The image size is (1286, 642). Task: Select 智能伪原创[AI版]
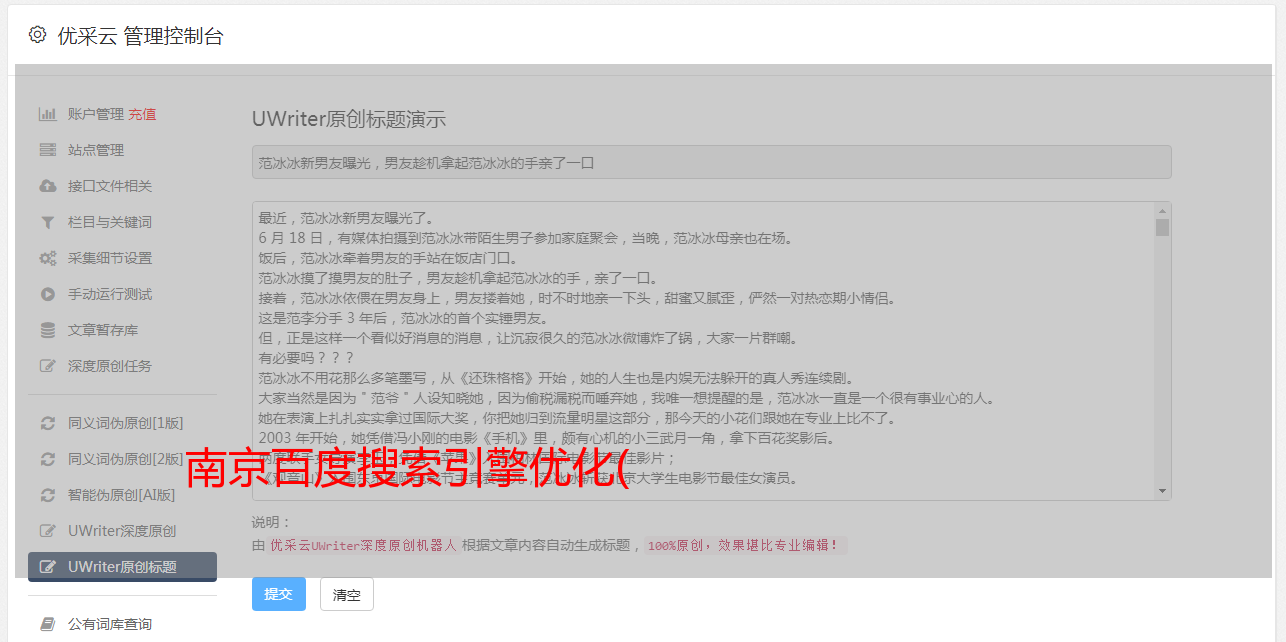pyautogui.click(x=122, y=495)
